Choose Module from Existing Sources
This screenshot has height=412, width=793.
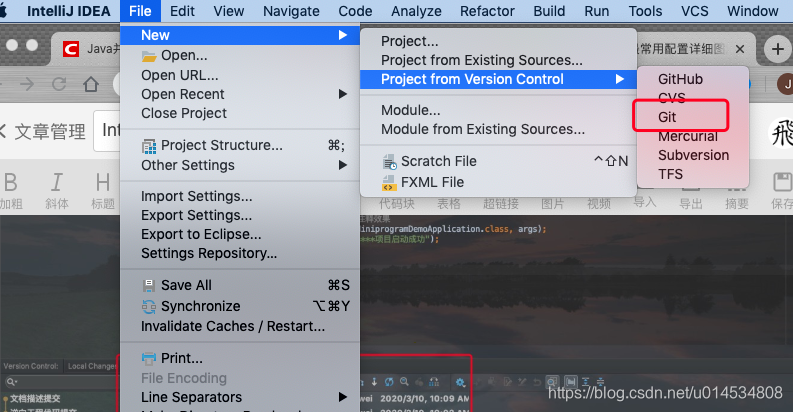point(482,129)
